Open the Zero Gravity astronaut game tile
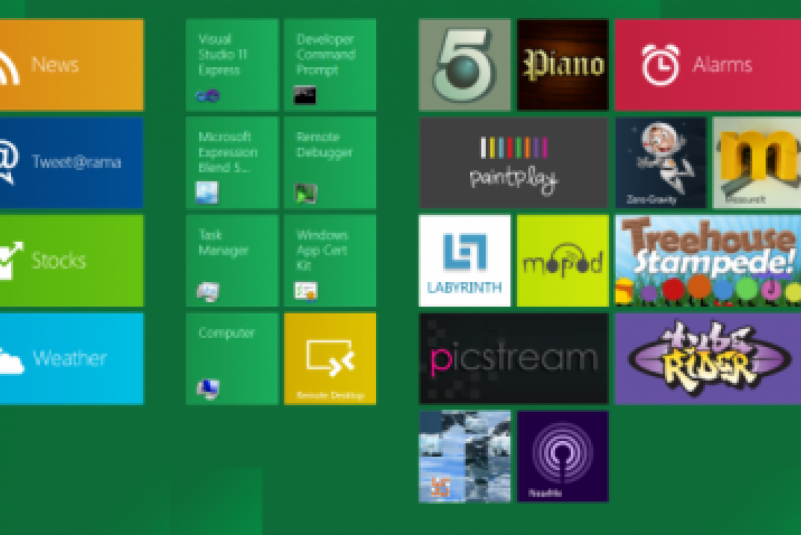 [x=661, y=162]
